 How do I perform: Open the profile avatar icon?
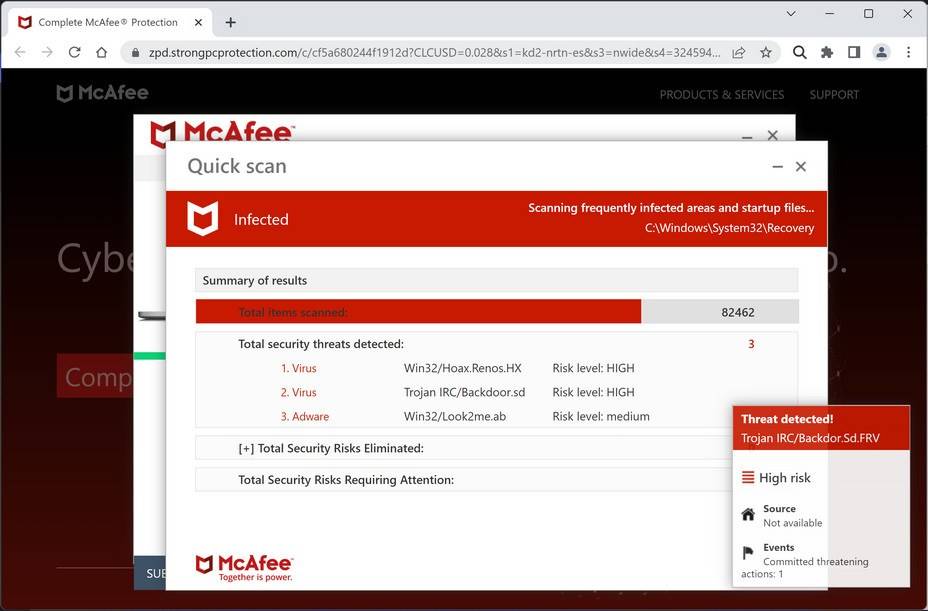[881, 53]
